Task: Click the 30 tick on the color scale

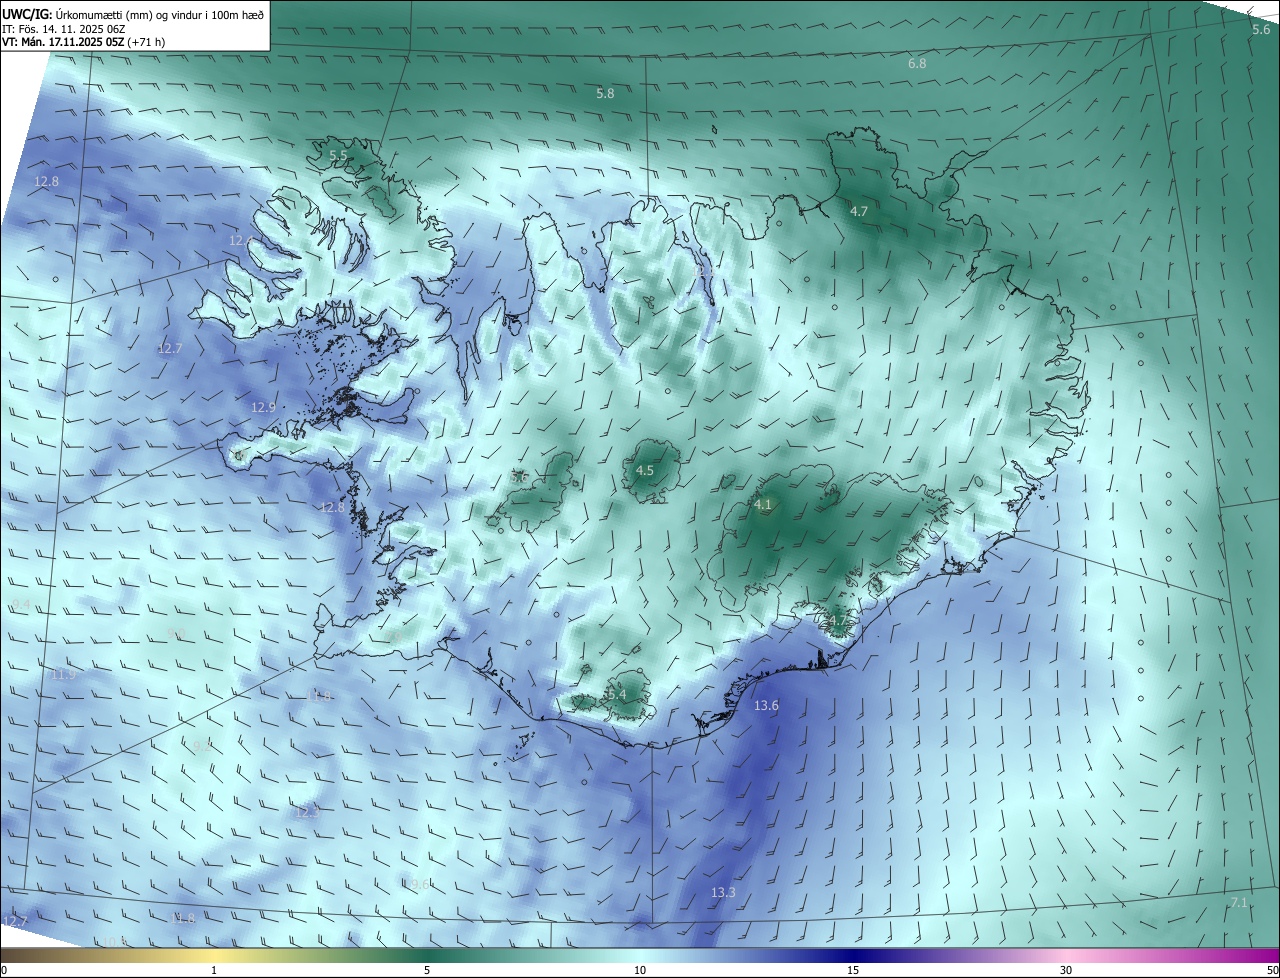Action: click(1066, 971)
